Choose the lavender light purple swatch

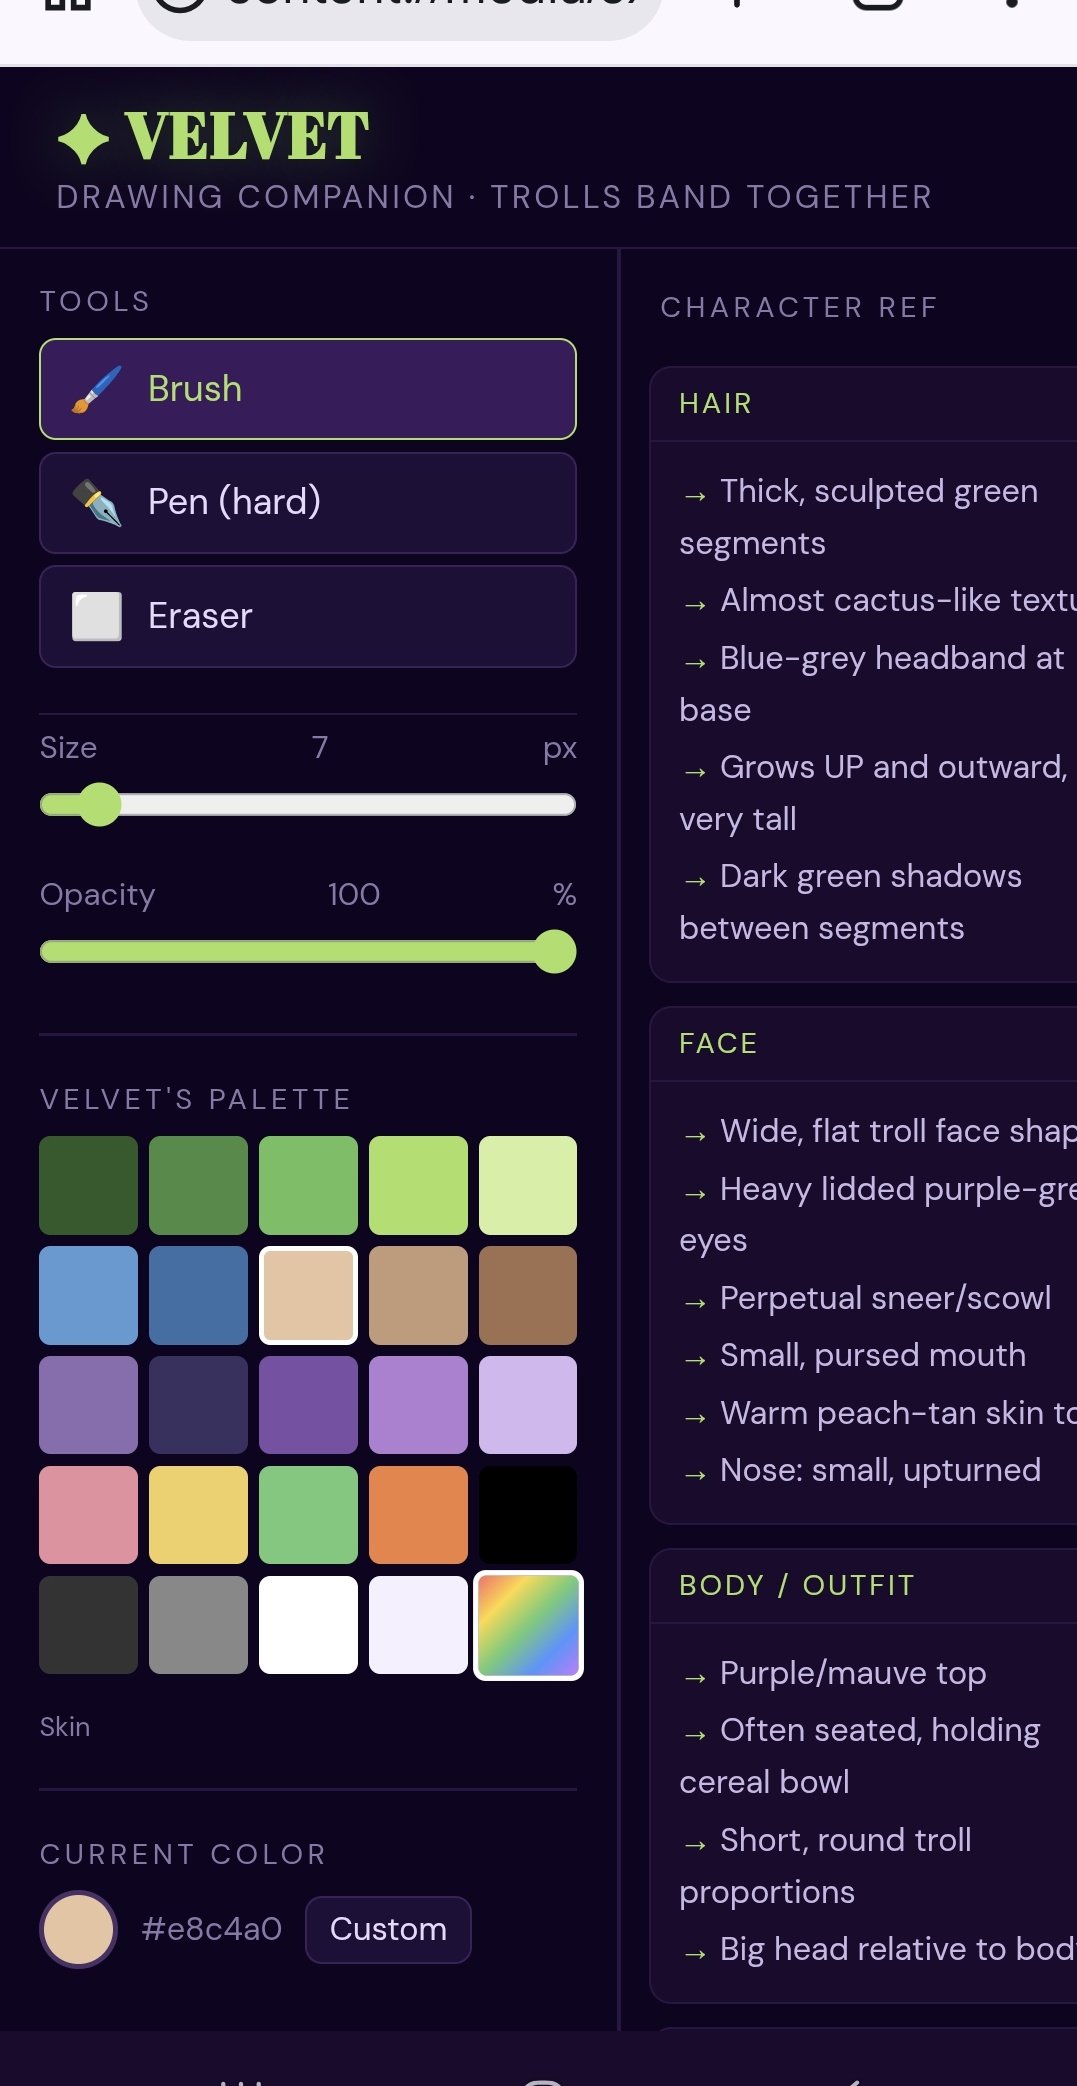528,1405
